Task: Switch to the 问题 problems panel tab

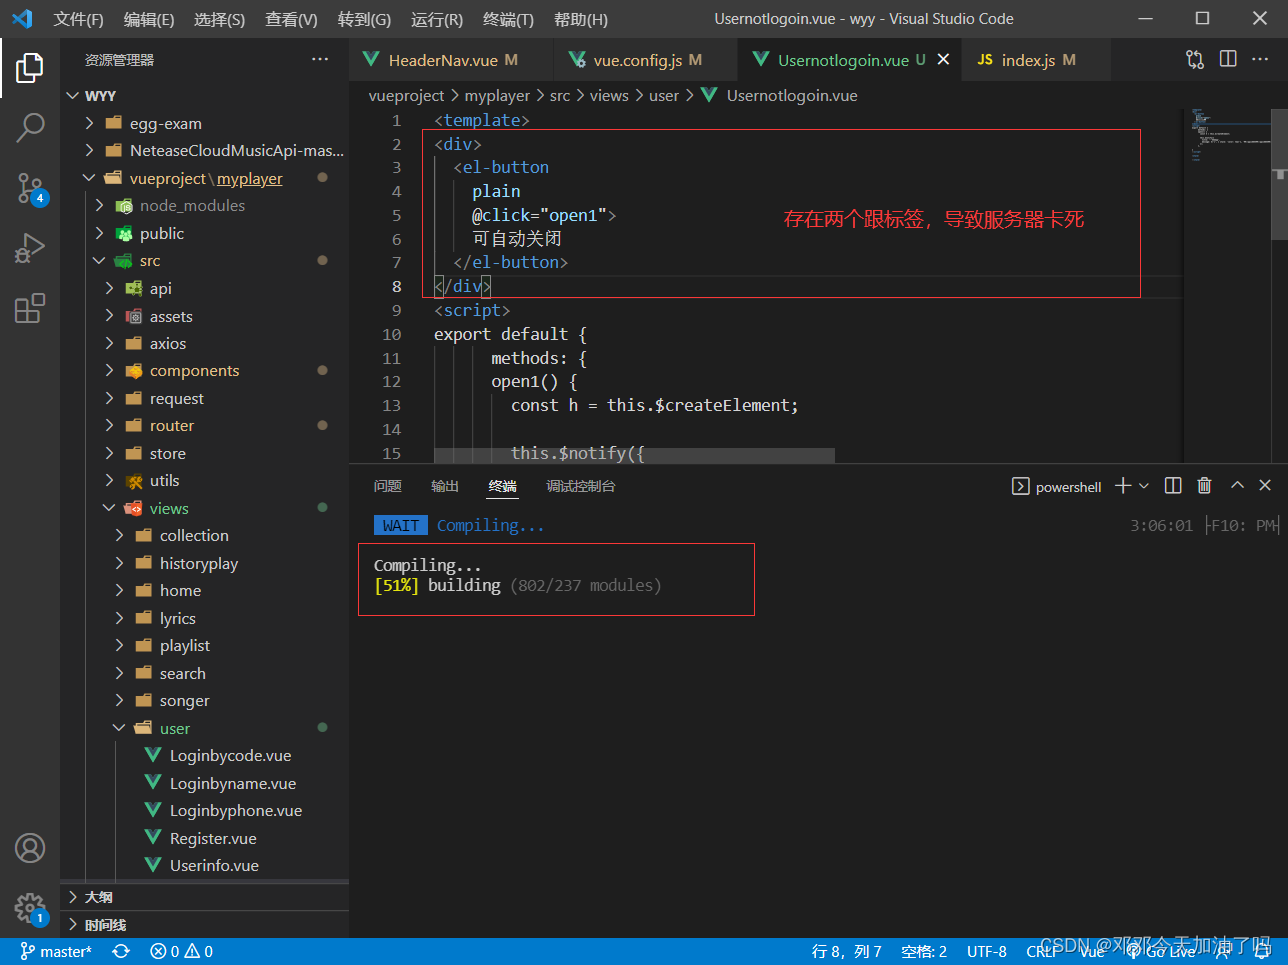Action: (387, 486)
